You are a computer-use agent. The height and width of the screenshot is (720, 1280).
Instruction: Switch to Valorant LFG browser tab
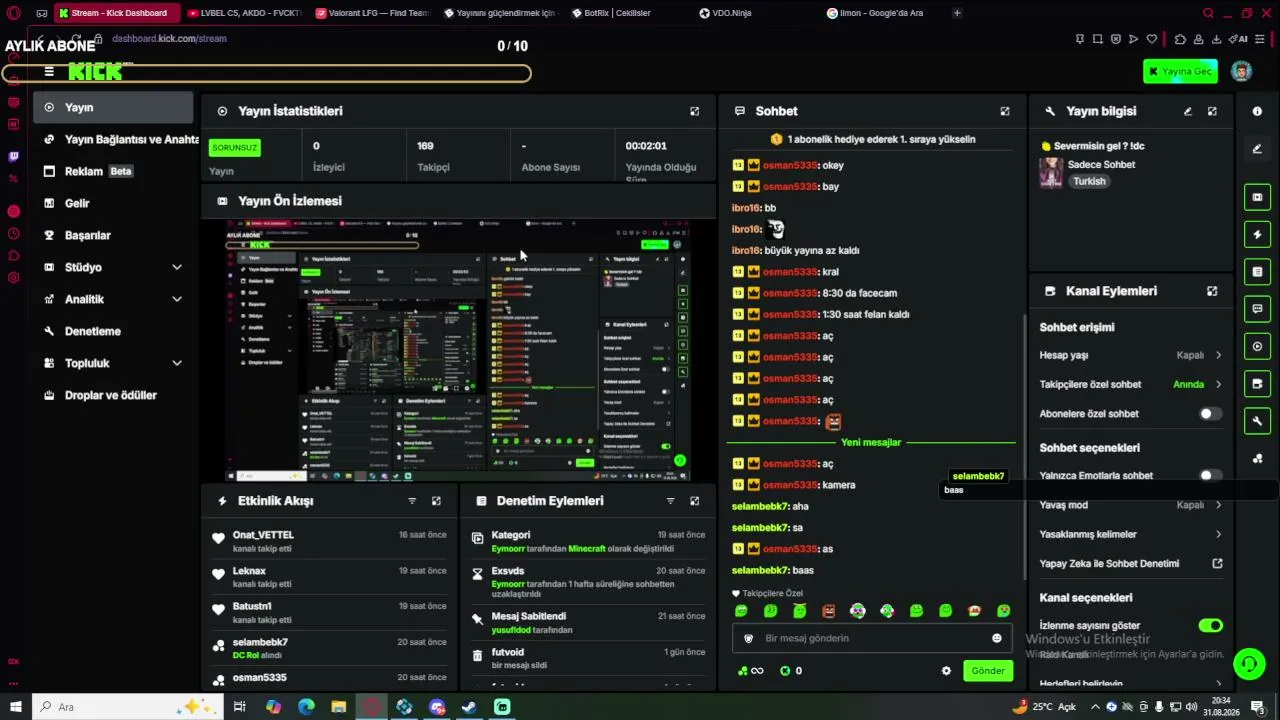(372, 13)
